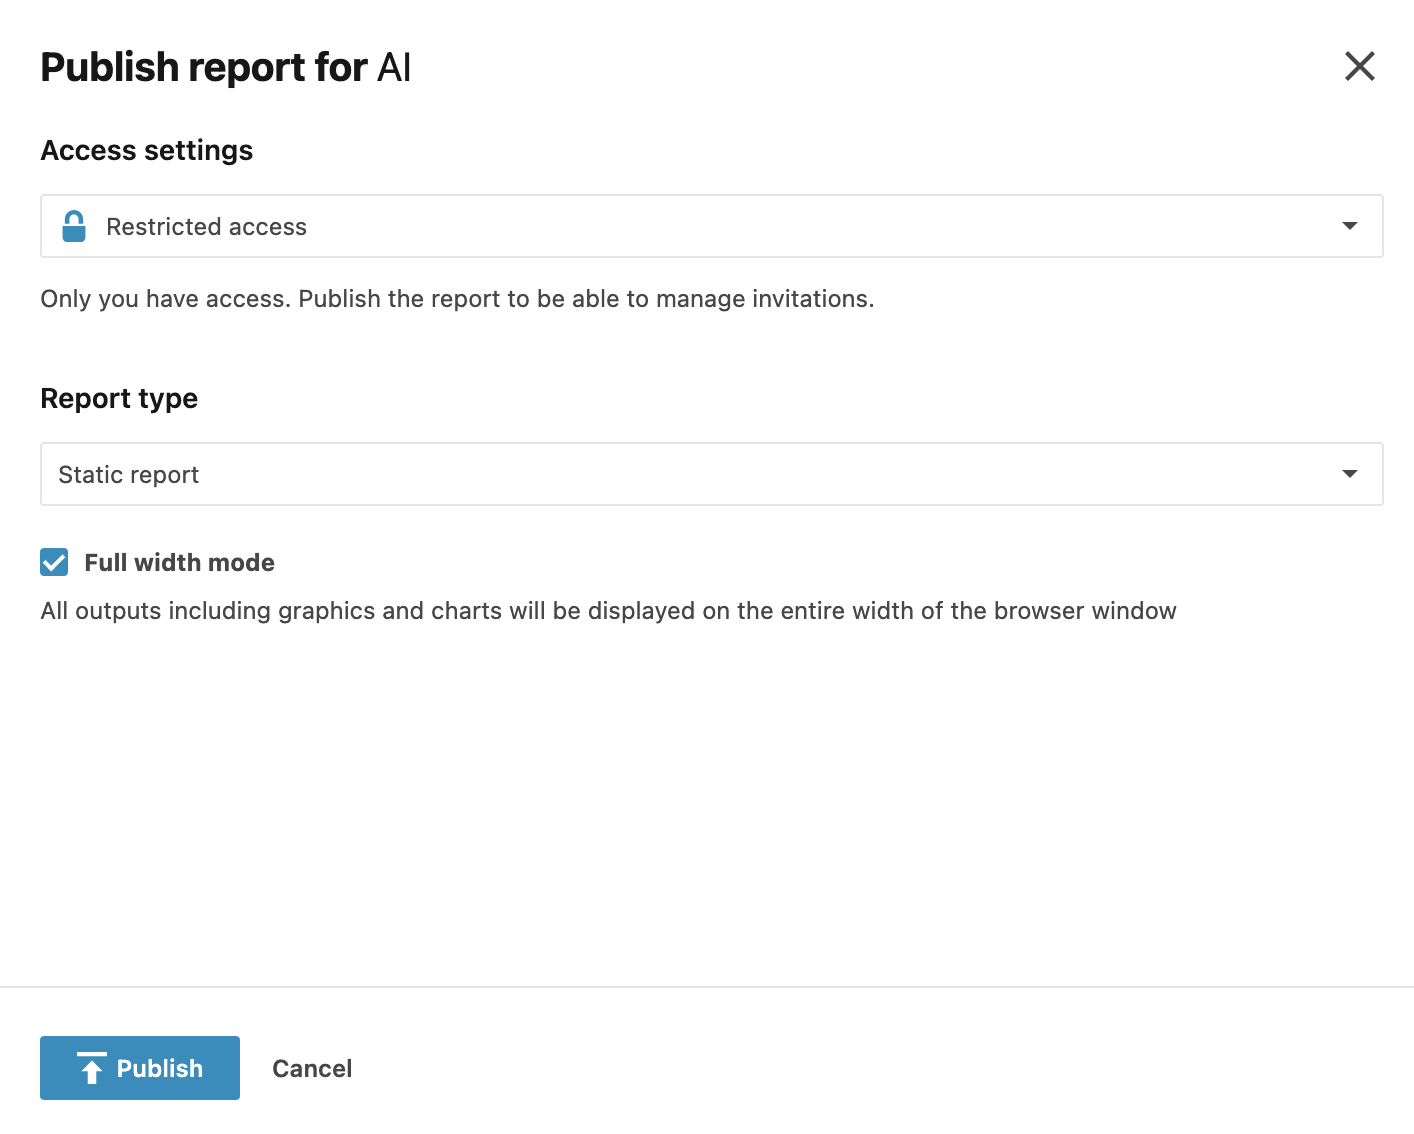Click the blue lock icon
1414x1134 pixels.
click(74, 227)
